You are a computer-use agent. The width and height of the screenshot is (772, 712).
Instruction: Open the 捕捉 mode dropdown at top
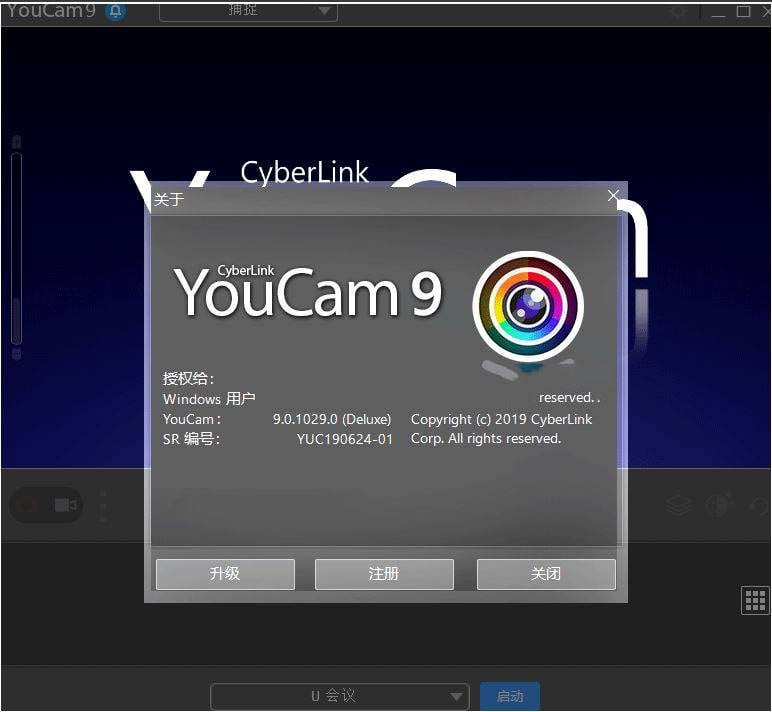tap(249, 11)
